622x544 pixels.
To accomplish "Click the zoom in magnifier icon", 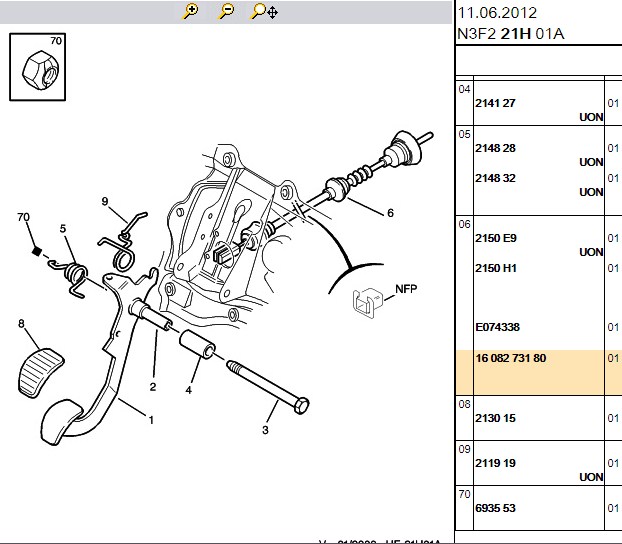I will pos(190,11).
